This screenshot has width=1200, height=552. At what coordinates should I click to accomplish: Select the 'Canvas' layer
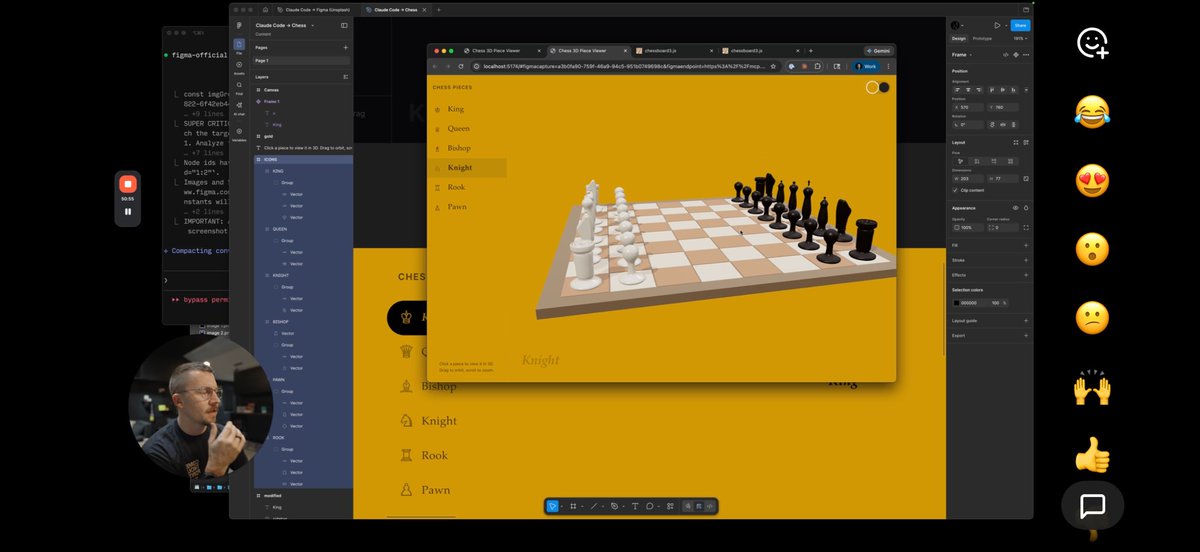click(302, 89)
